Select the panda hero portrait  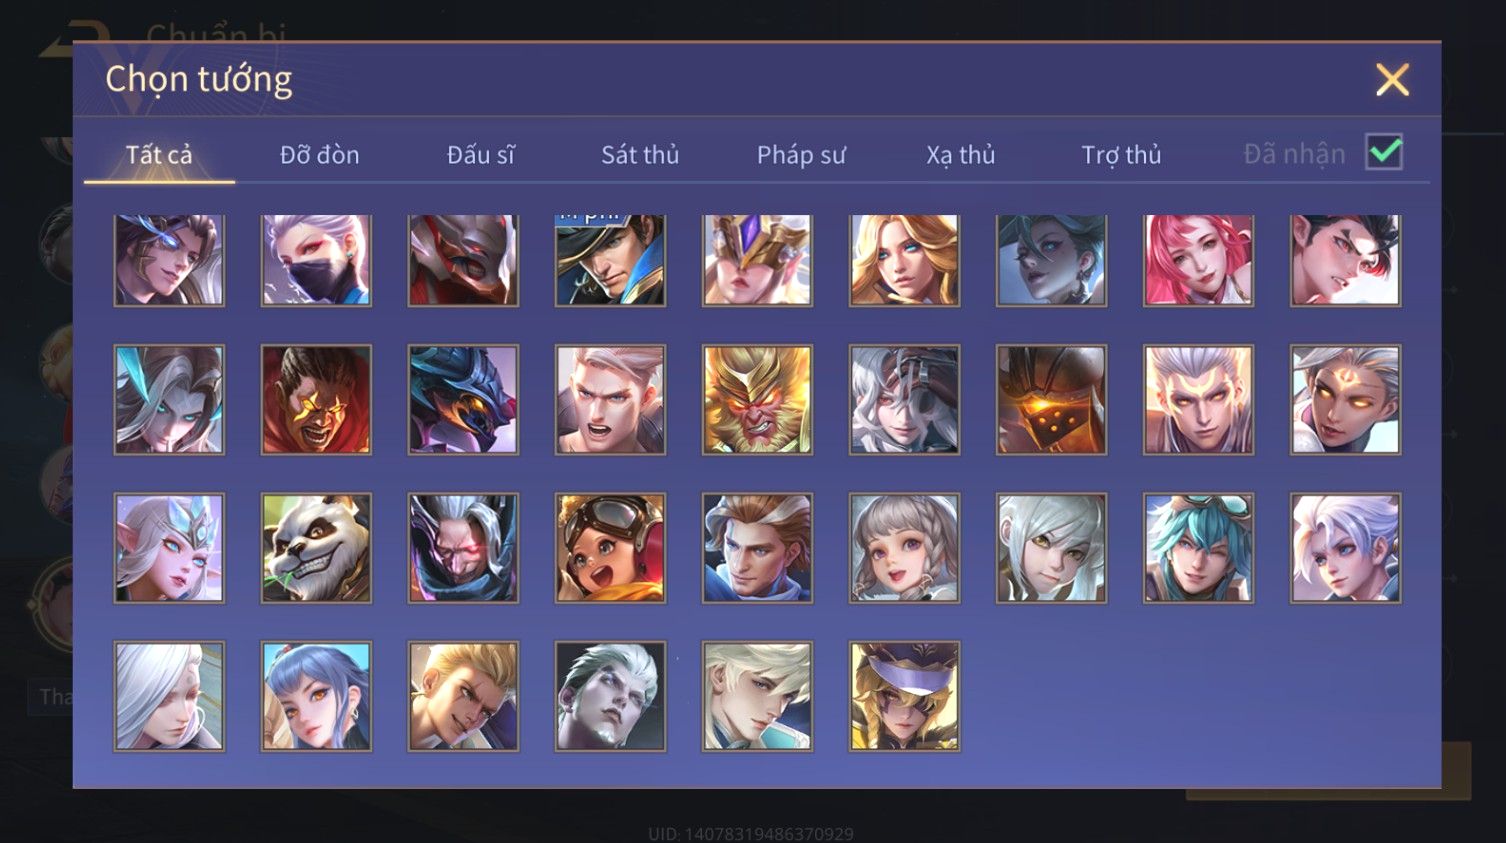point(316,548)
